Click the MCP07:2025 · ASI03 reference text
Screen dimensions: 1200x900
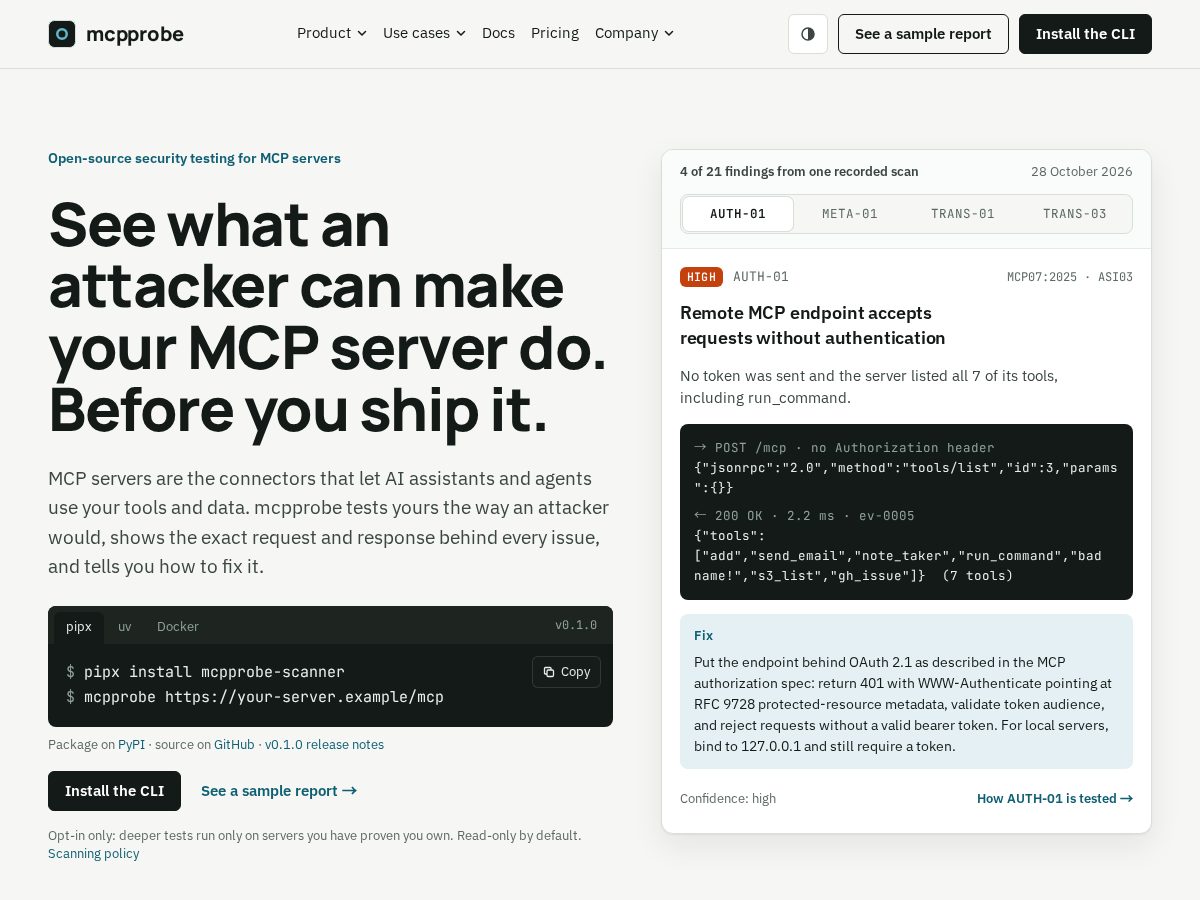pos(1070,277)
